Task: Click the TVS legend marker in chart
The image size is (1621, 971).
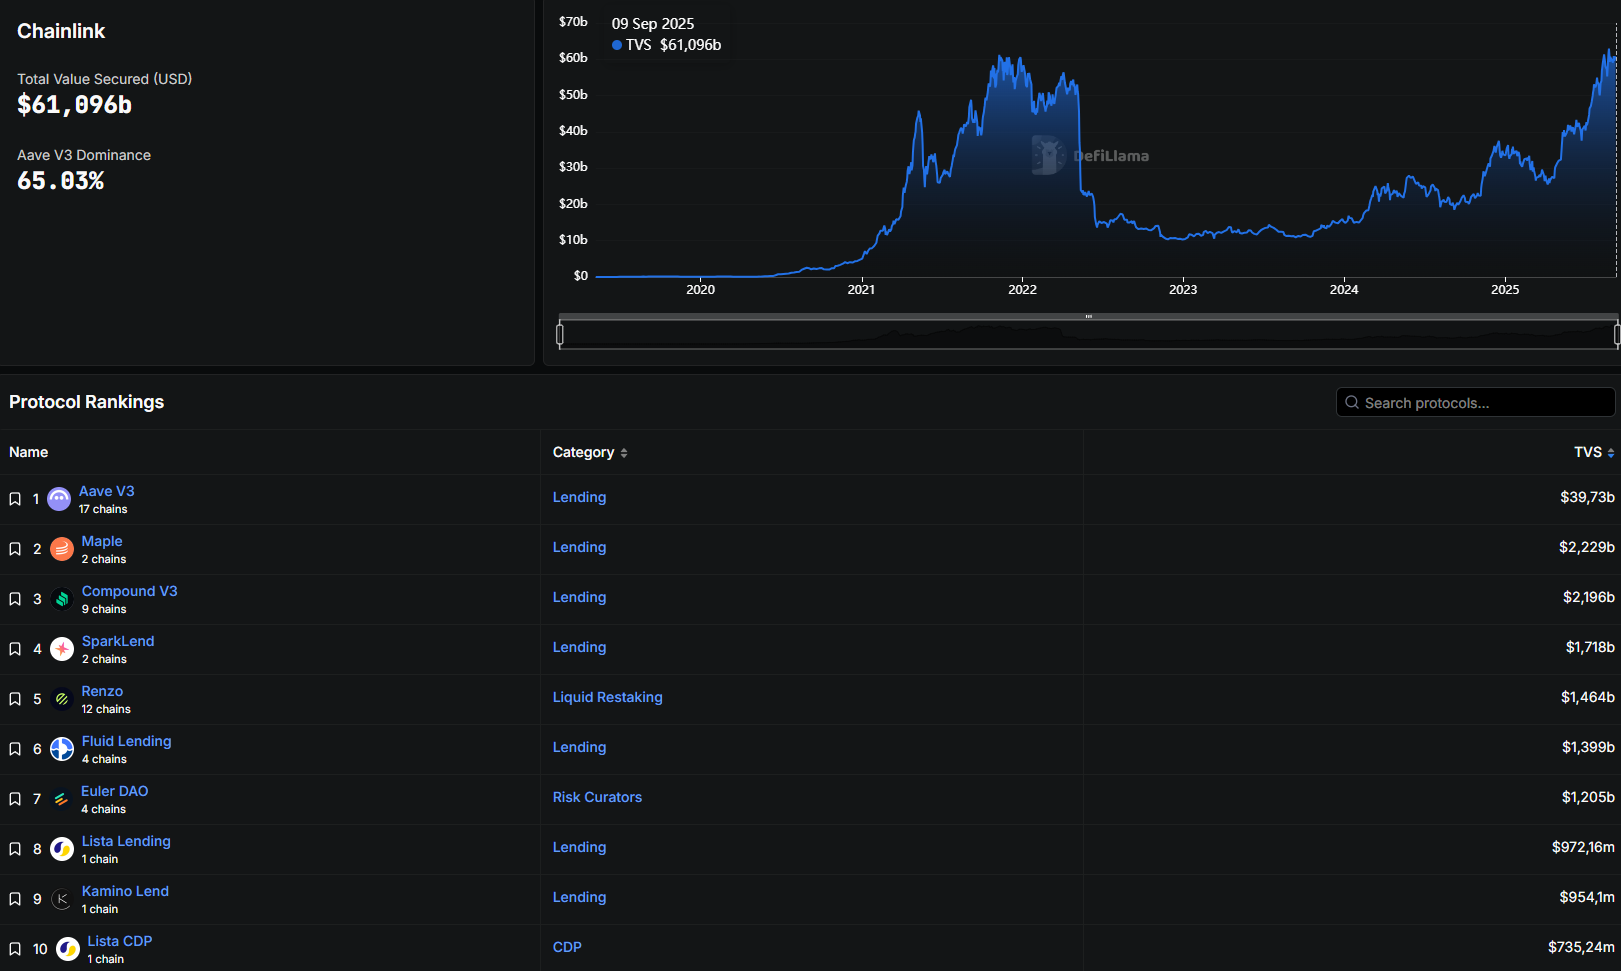Action: tap(617, 45)
